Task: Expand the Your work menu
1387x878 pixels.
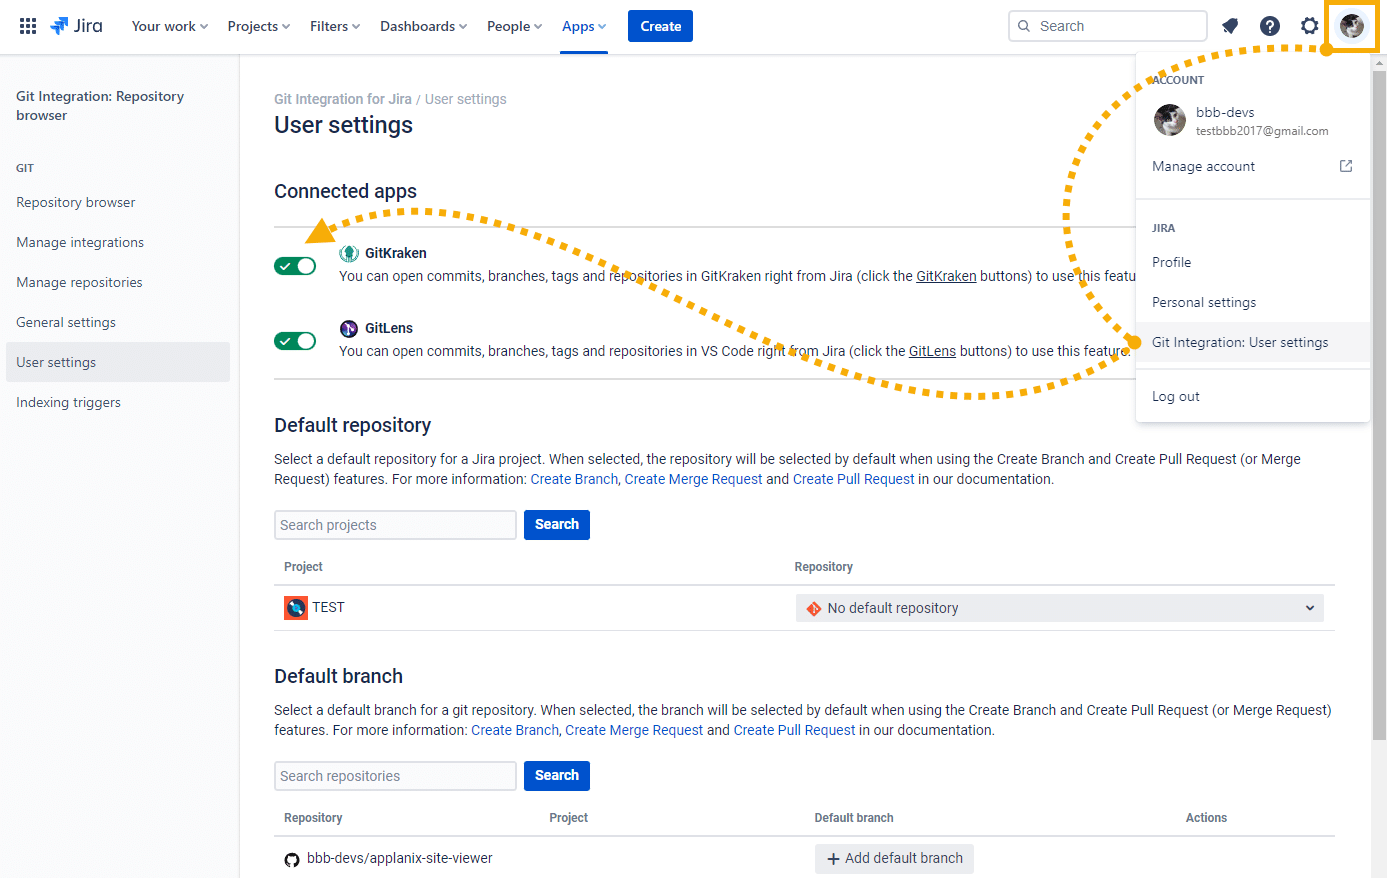Action: point(170,26)
